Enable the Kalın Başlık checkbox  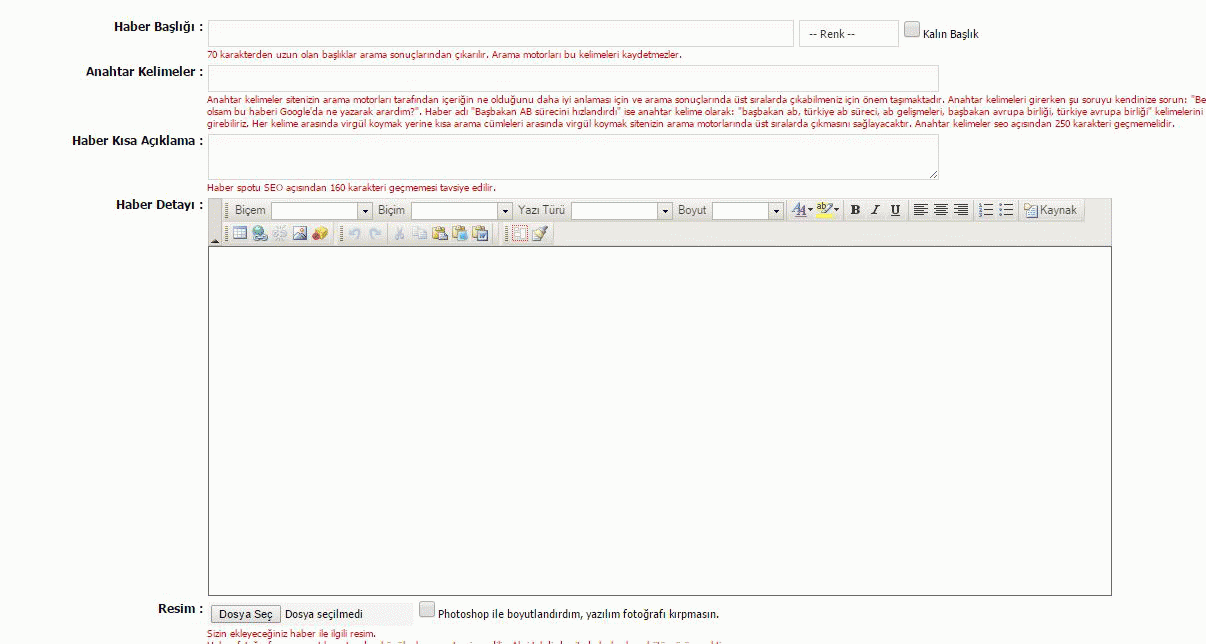coord(911,30)
